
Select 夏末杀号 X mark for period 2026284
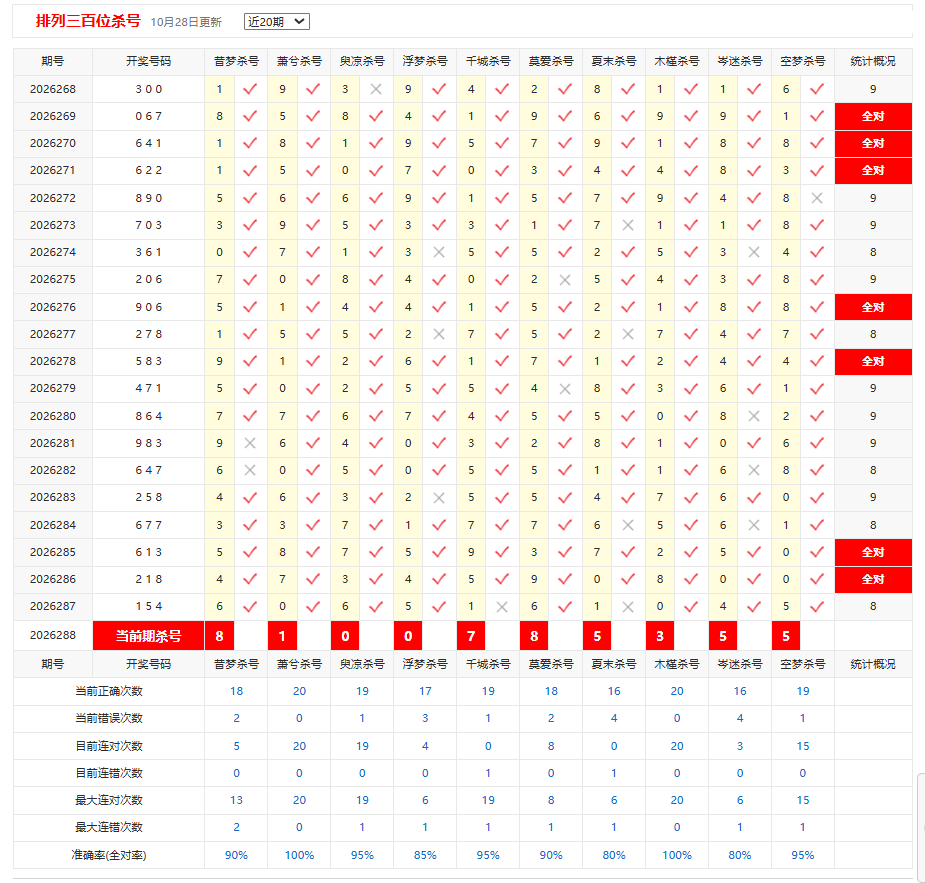tap(628, 526)
